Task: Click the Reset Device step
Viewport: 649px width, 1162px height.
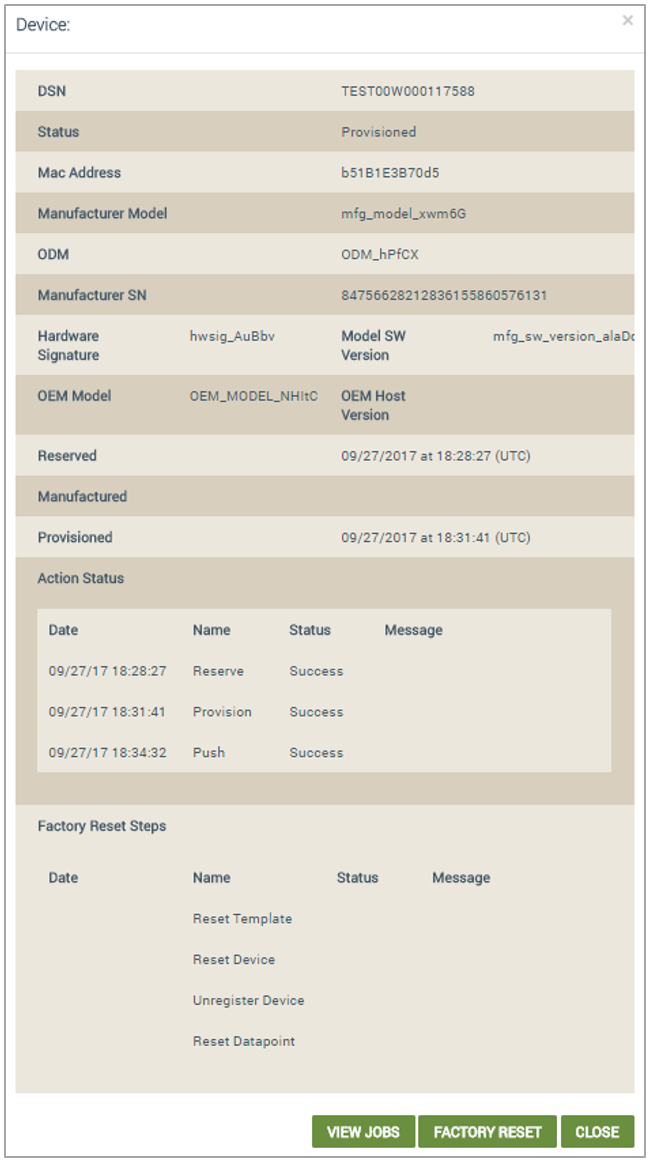Action: [233, 959]
